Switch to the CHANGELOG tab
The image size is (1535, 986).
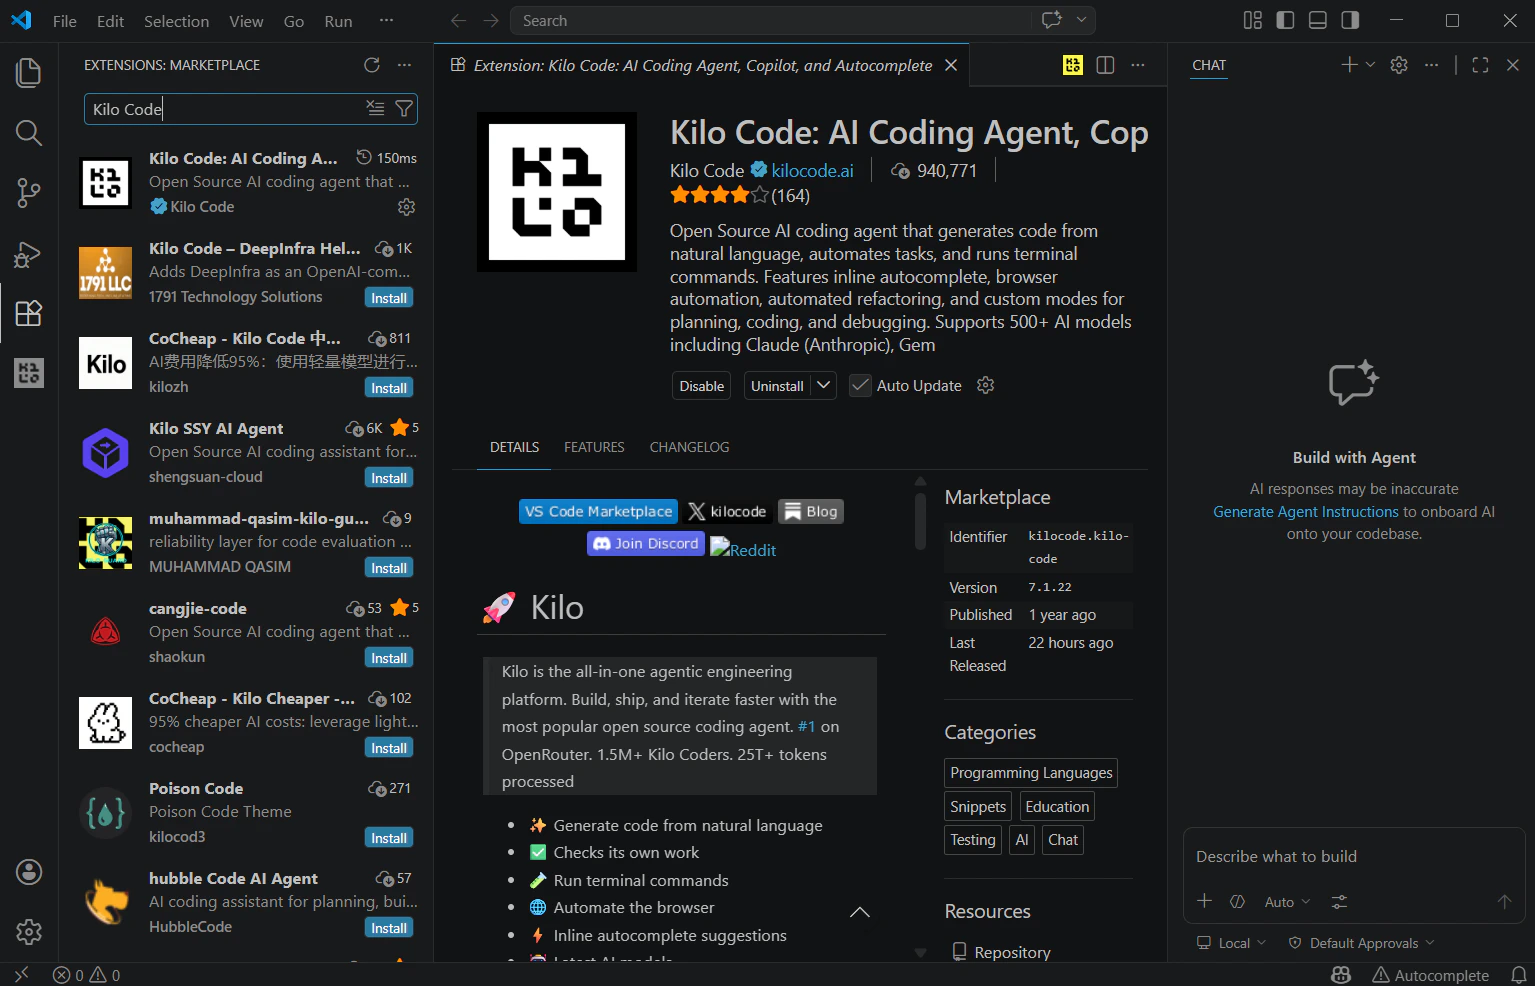coord(689,447)
